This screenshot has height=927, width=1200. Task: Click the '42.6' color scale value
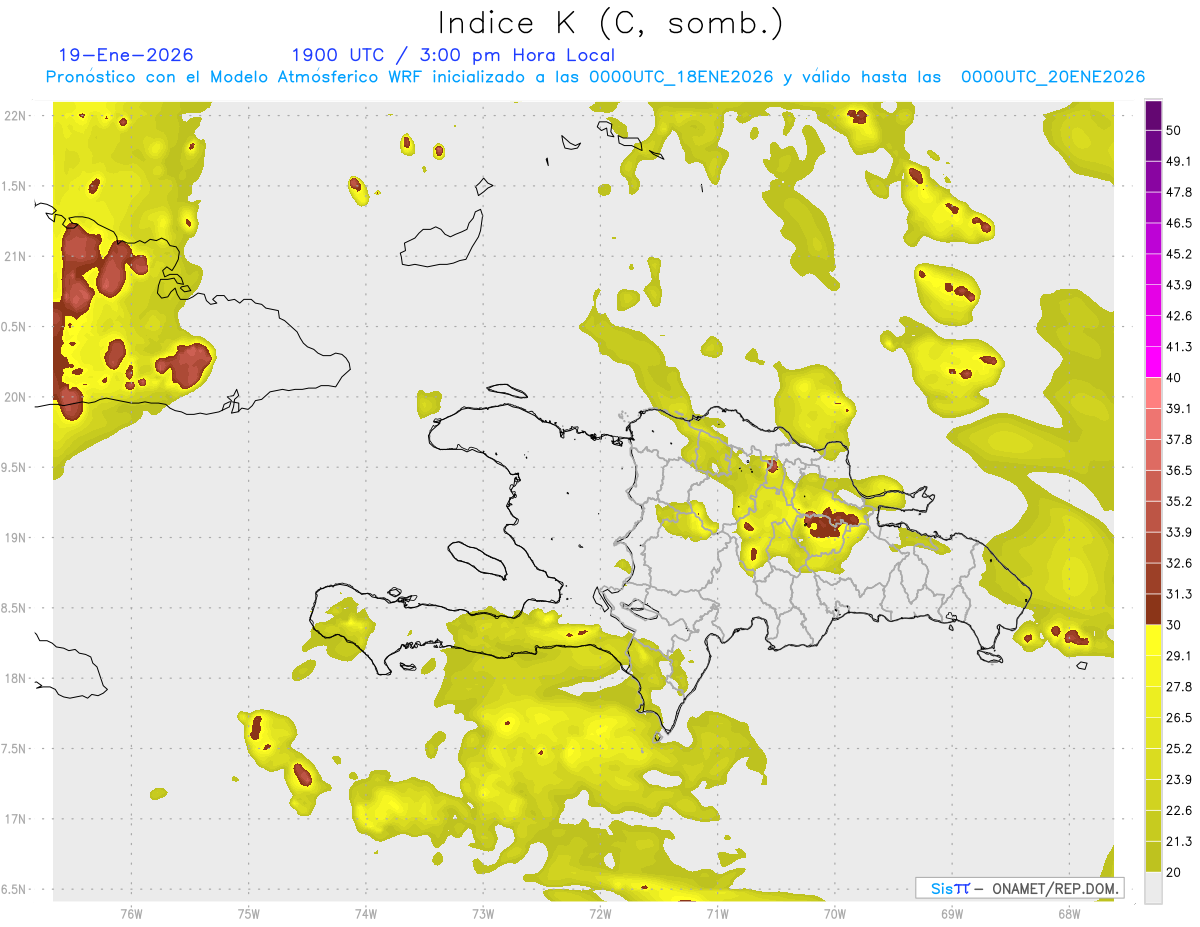[x=1180, y=316]
